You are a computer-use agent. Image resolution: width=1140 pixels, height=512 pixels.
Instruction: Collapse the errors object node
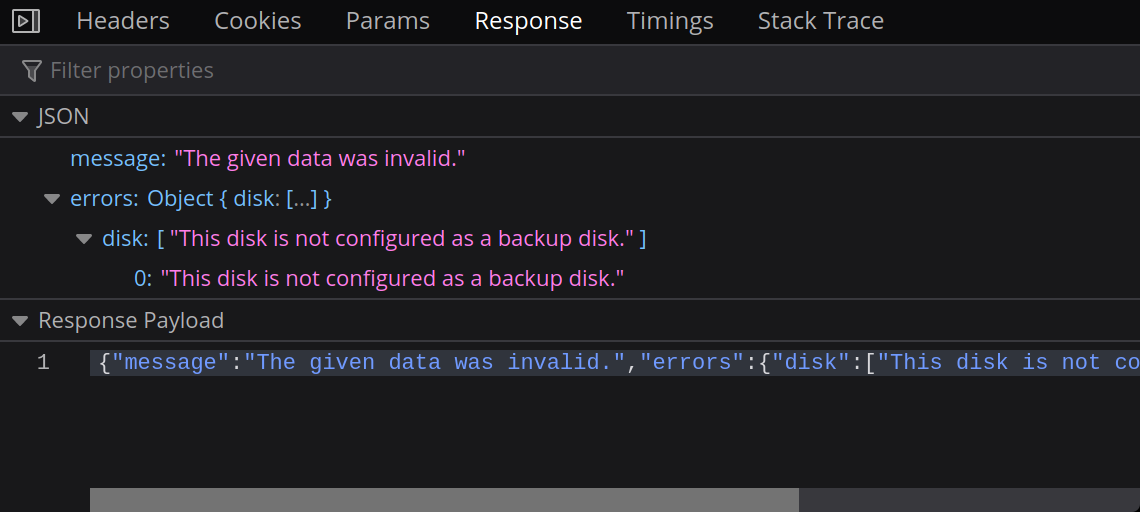(x=51, y=199)
